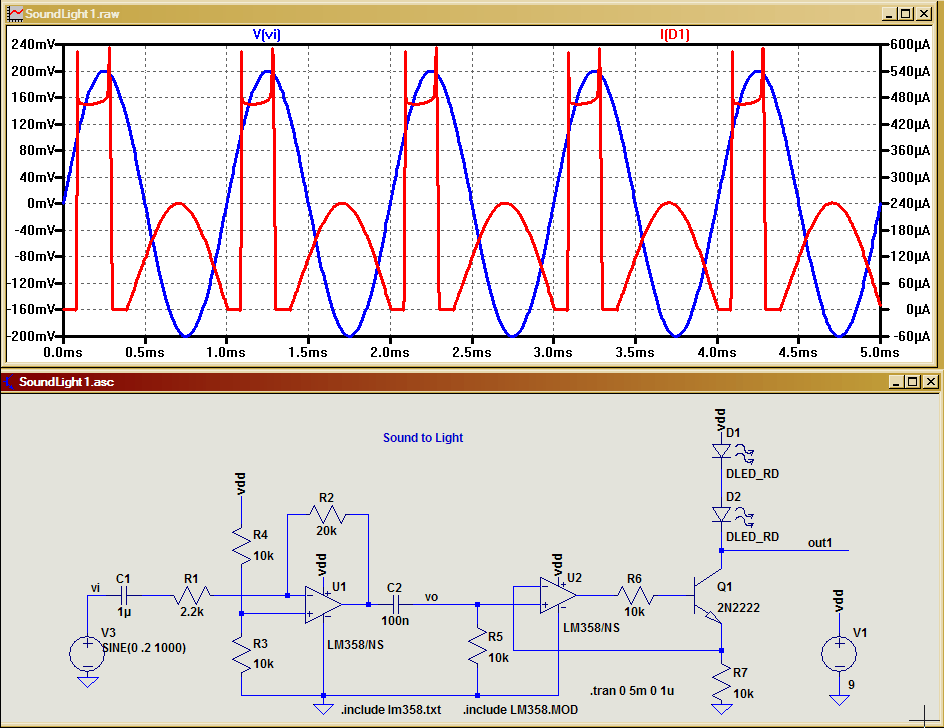Click the 0µA right axis label
Image resolution: width=944 pixels, height=728 pixels.
pos(918,310)
